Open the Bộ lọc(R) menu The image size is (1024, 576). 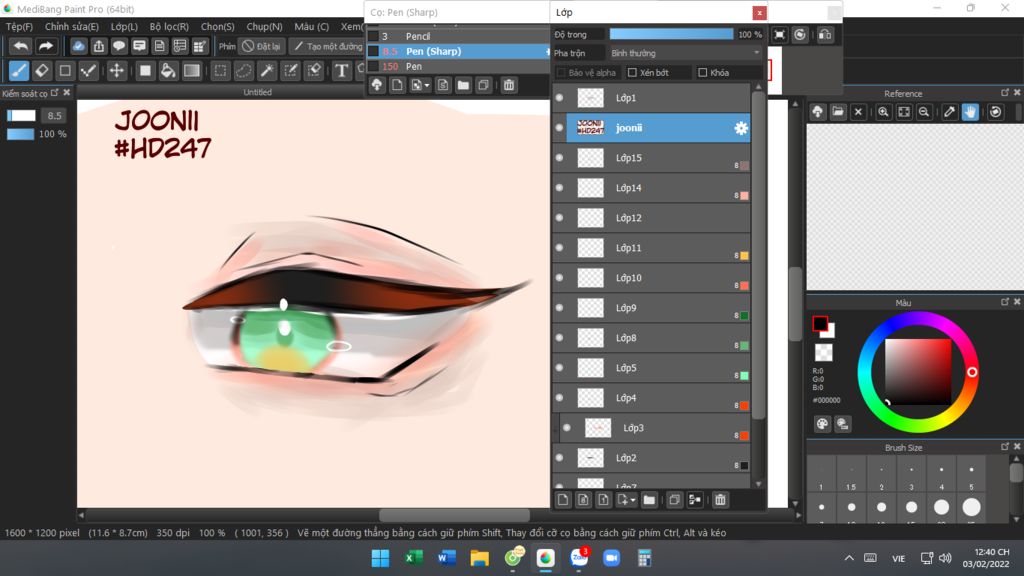pos(169,27)
